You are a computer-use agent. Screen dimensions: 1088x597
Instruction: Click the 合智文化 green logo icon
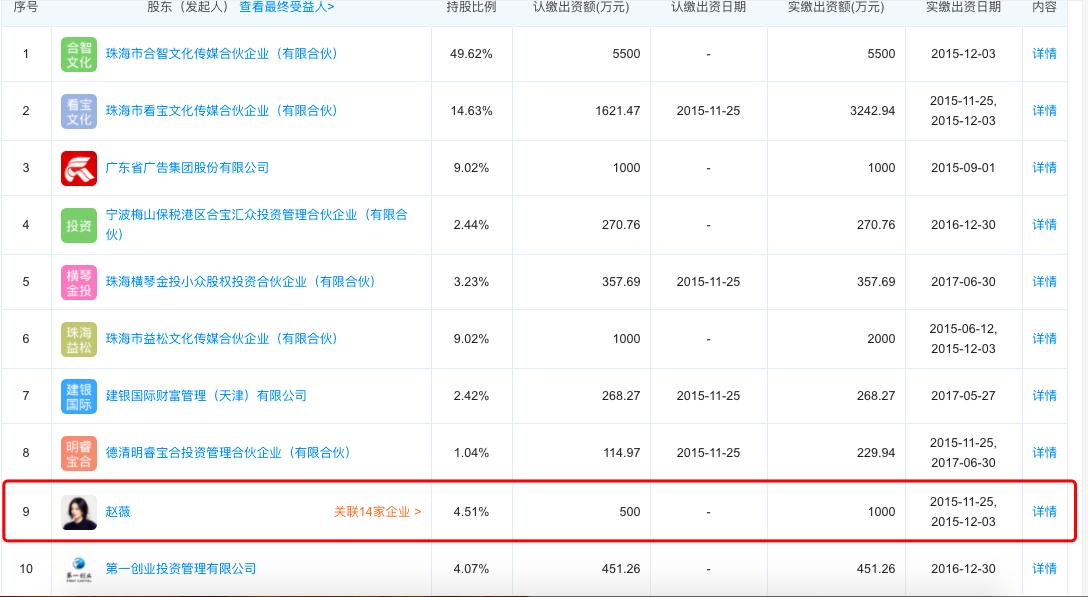pyautogui.click(x=78, y=54)
